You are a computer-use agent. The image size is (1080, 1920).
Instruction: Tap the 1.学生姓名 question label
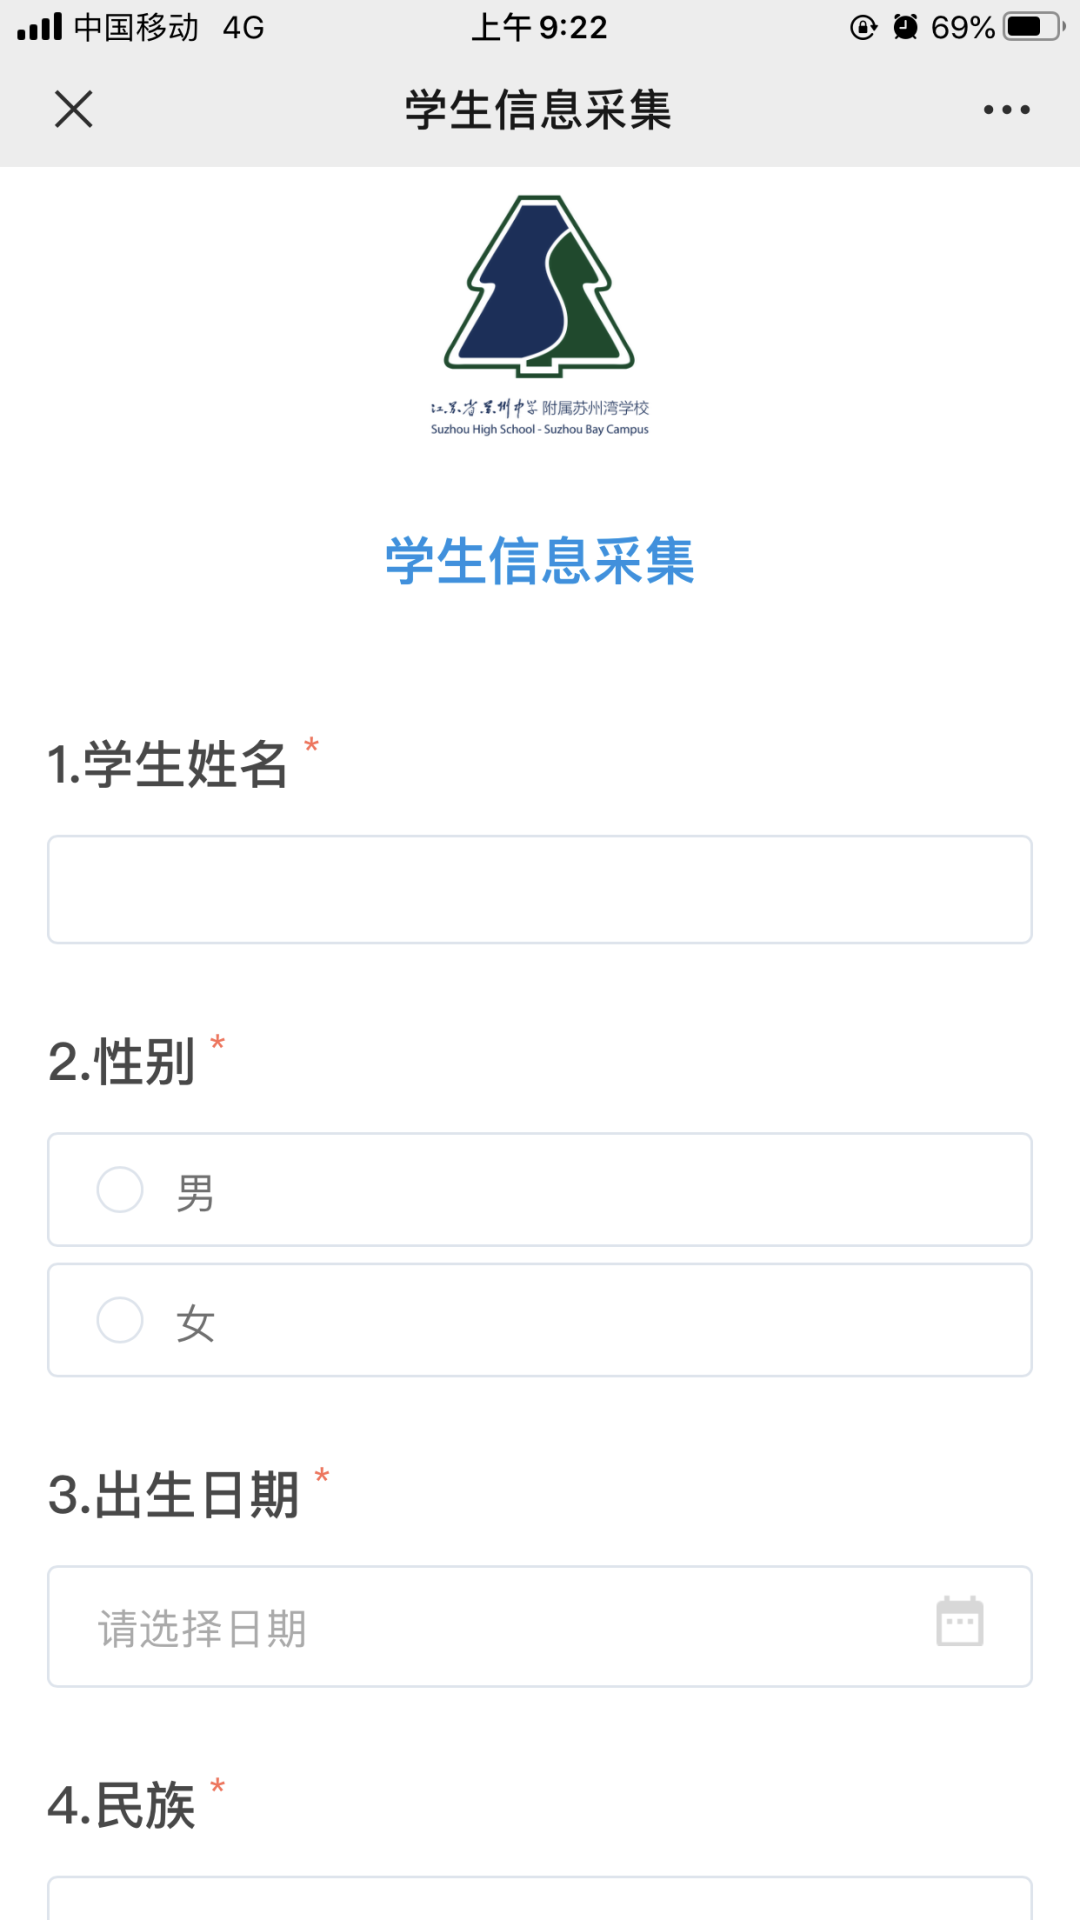tap(167, 764)
